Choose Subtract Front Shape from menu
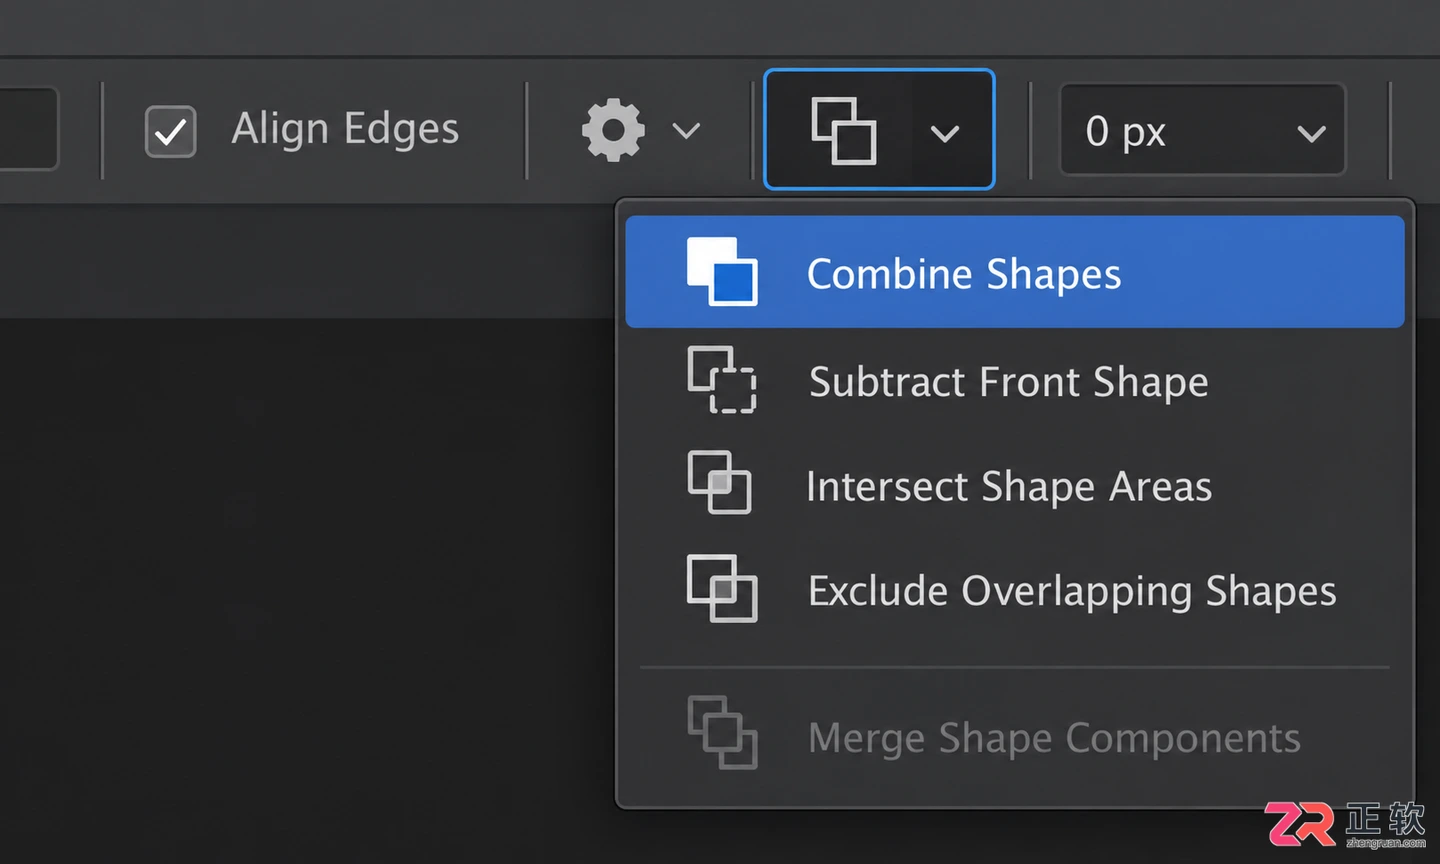 1015,381
